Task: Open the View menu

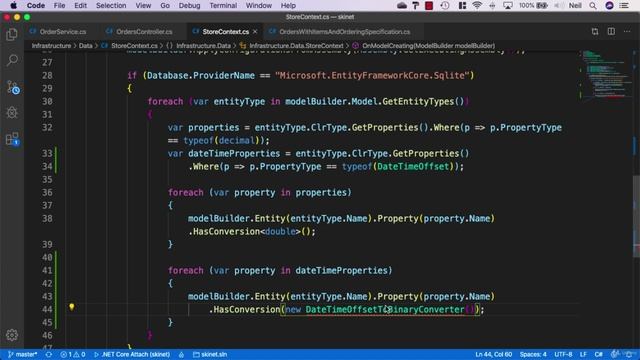Action: click(143, 5)
